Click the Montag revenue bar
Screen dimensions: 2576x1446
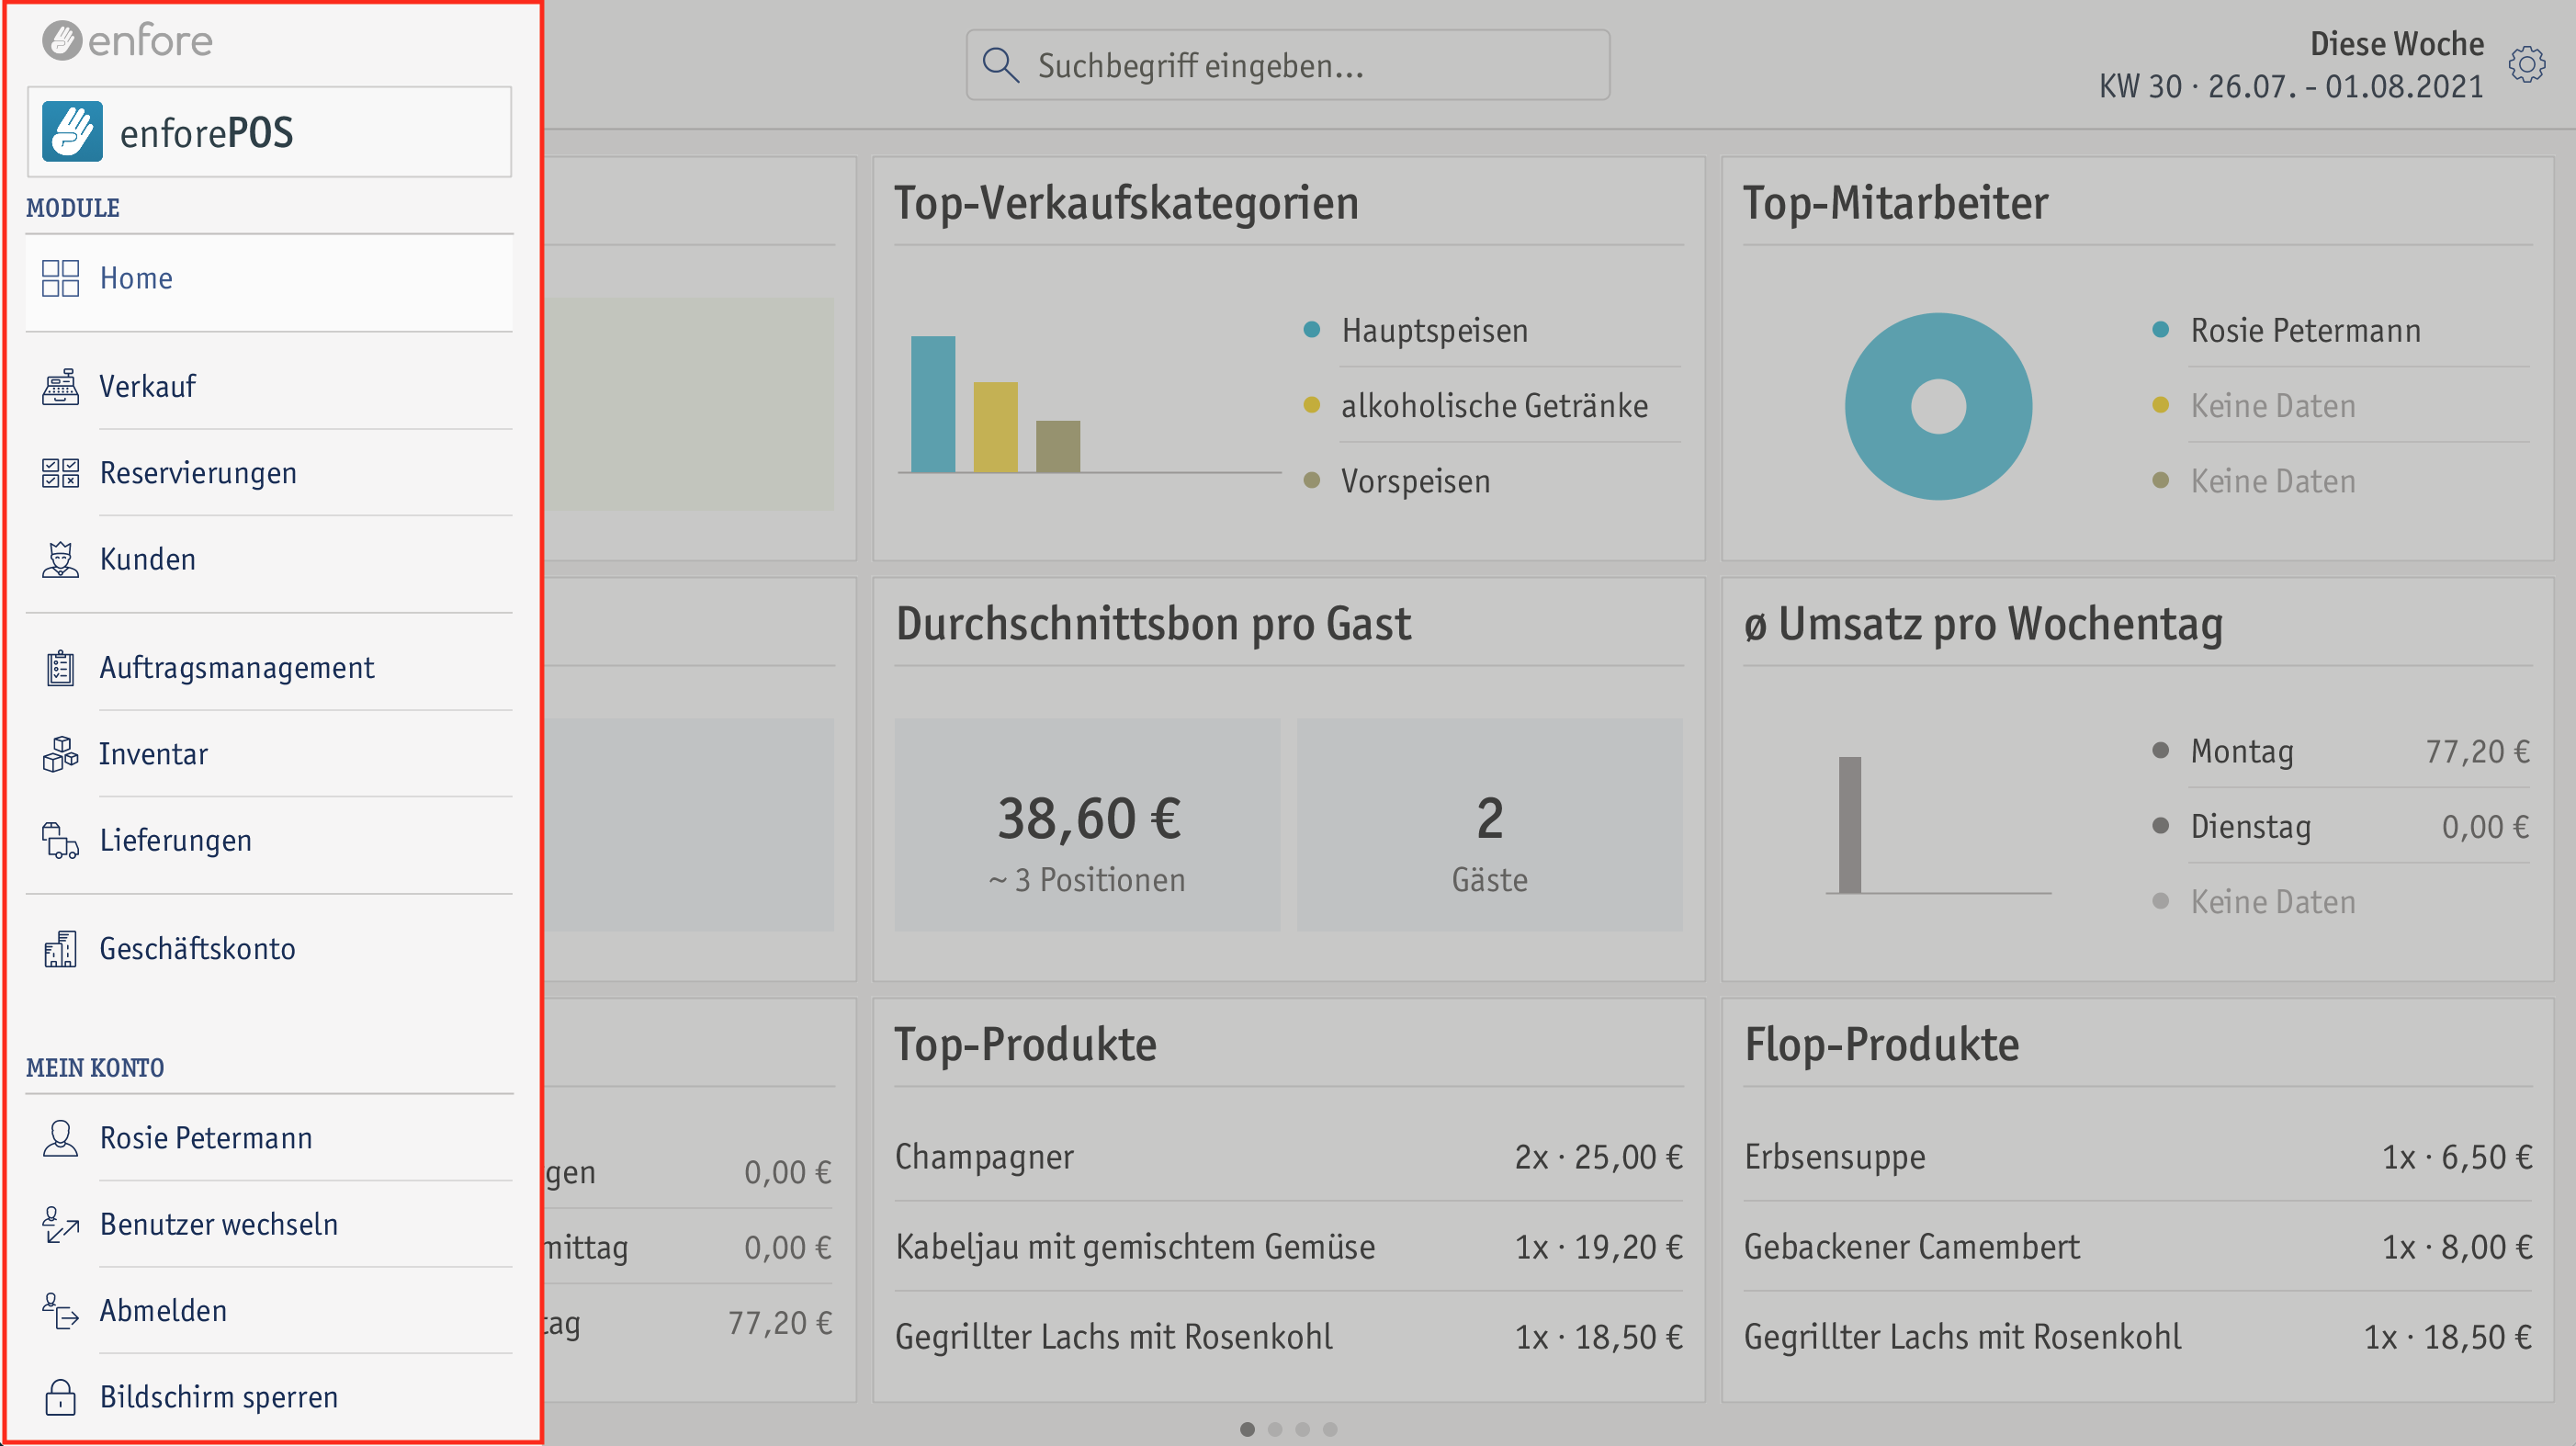1850,825
